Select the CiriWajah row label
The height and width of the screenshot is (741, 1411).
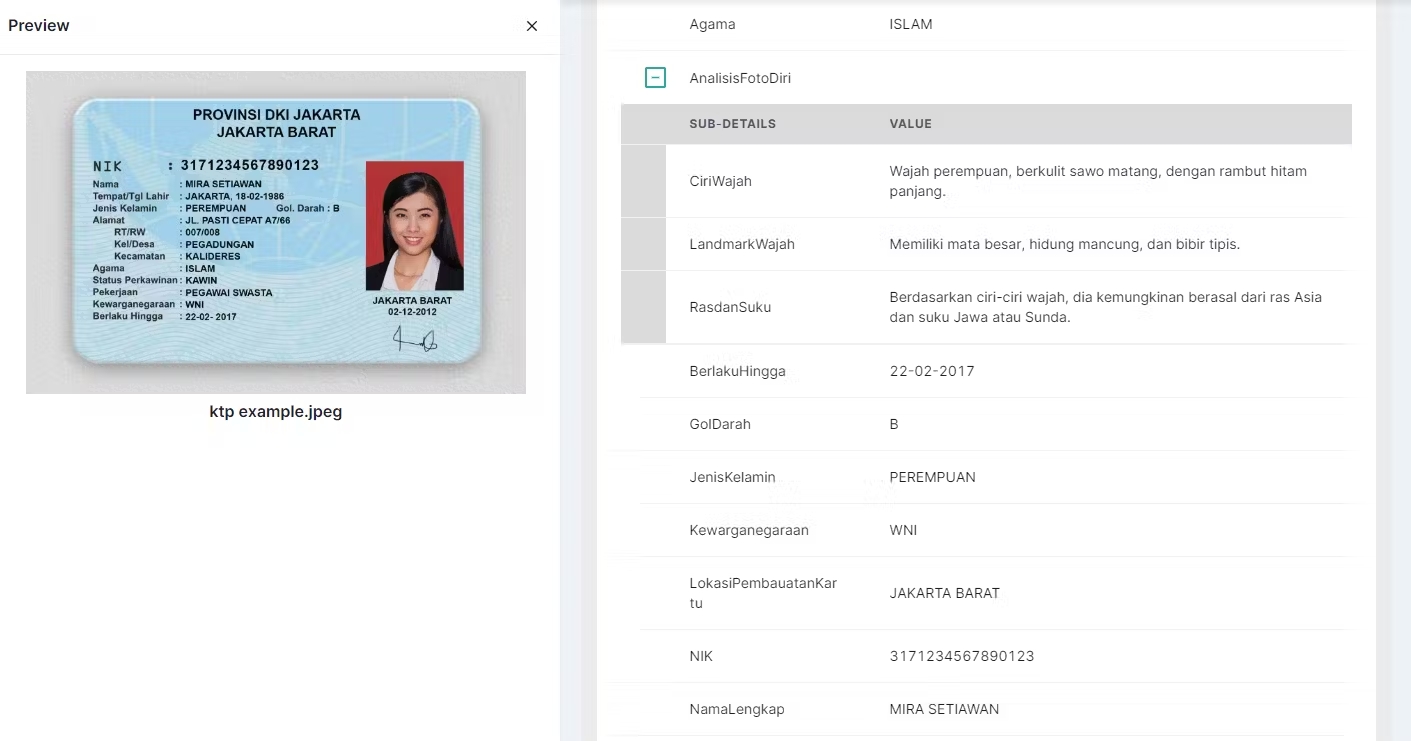click(x=720, y=181)
